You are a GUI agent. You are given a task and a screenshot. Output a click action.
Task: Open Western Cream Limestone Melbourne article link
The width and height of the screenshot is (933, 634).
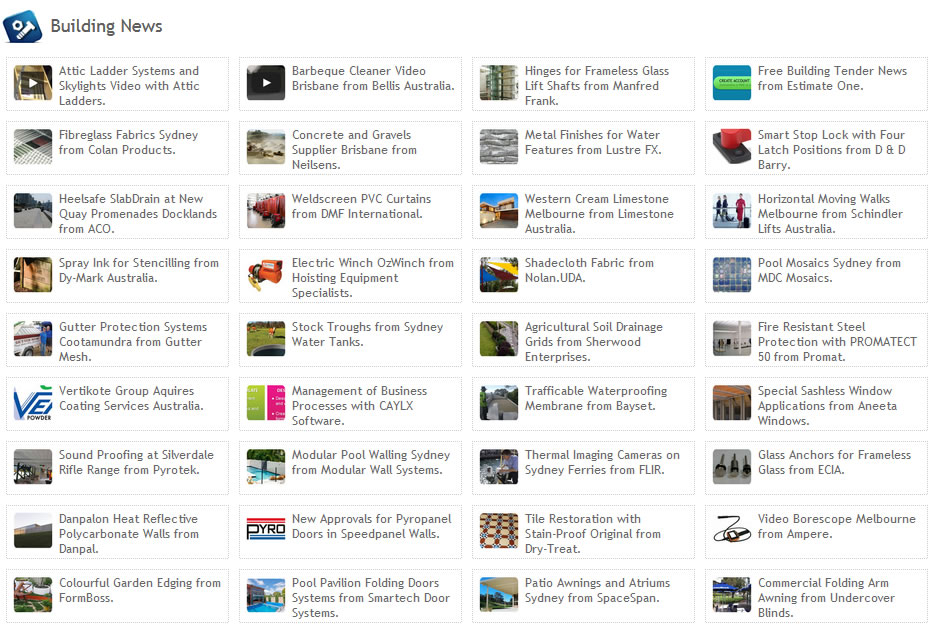point(599,214)
